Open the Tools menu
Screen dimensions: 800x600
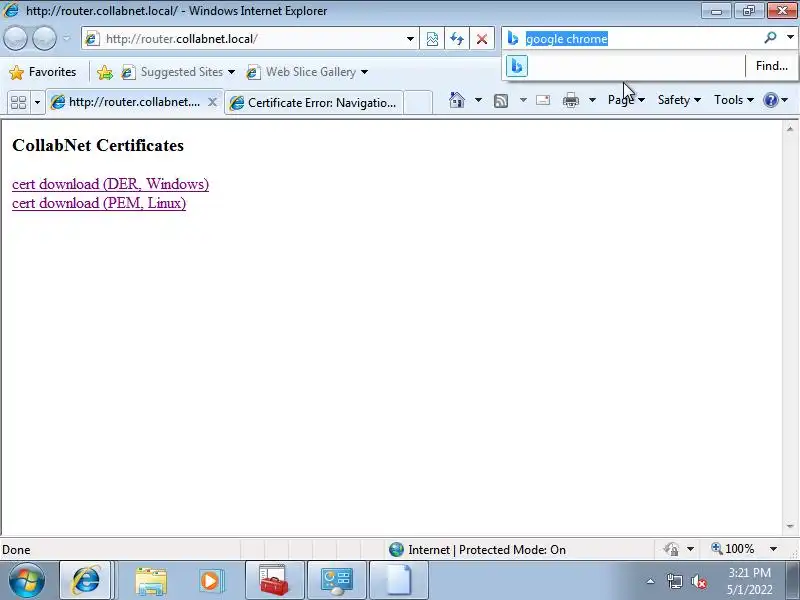pos(734,100)
